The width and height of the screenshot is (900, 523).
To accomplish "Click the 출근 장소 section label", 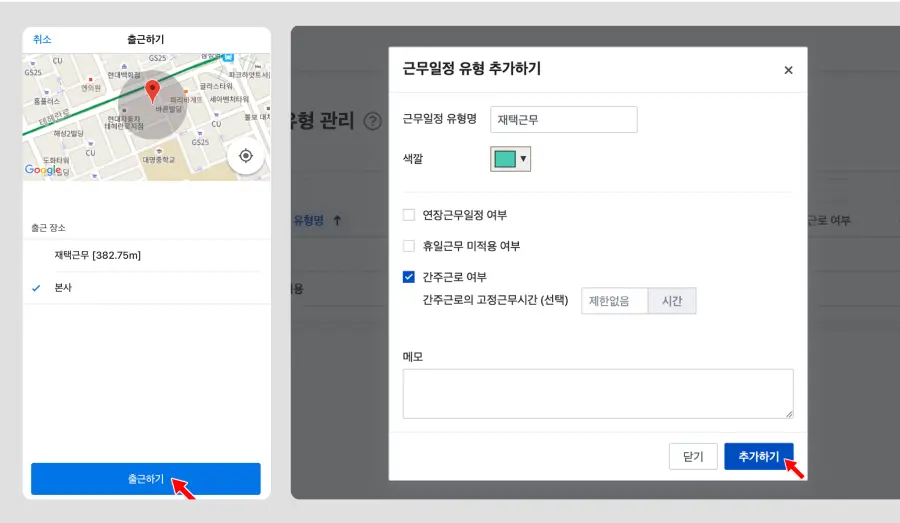I will point(48,228).
